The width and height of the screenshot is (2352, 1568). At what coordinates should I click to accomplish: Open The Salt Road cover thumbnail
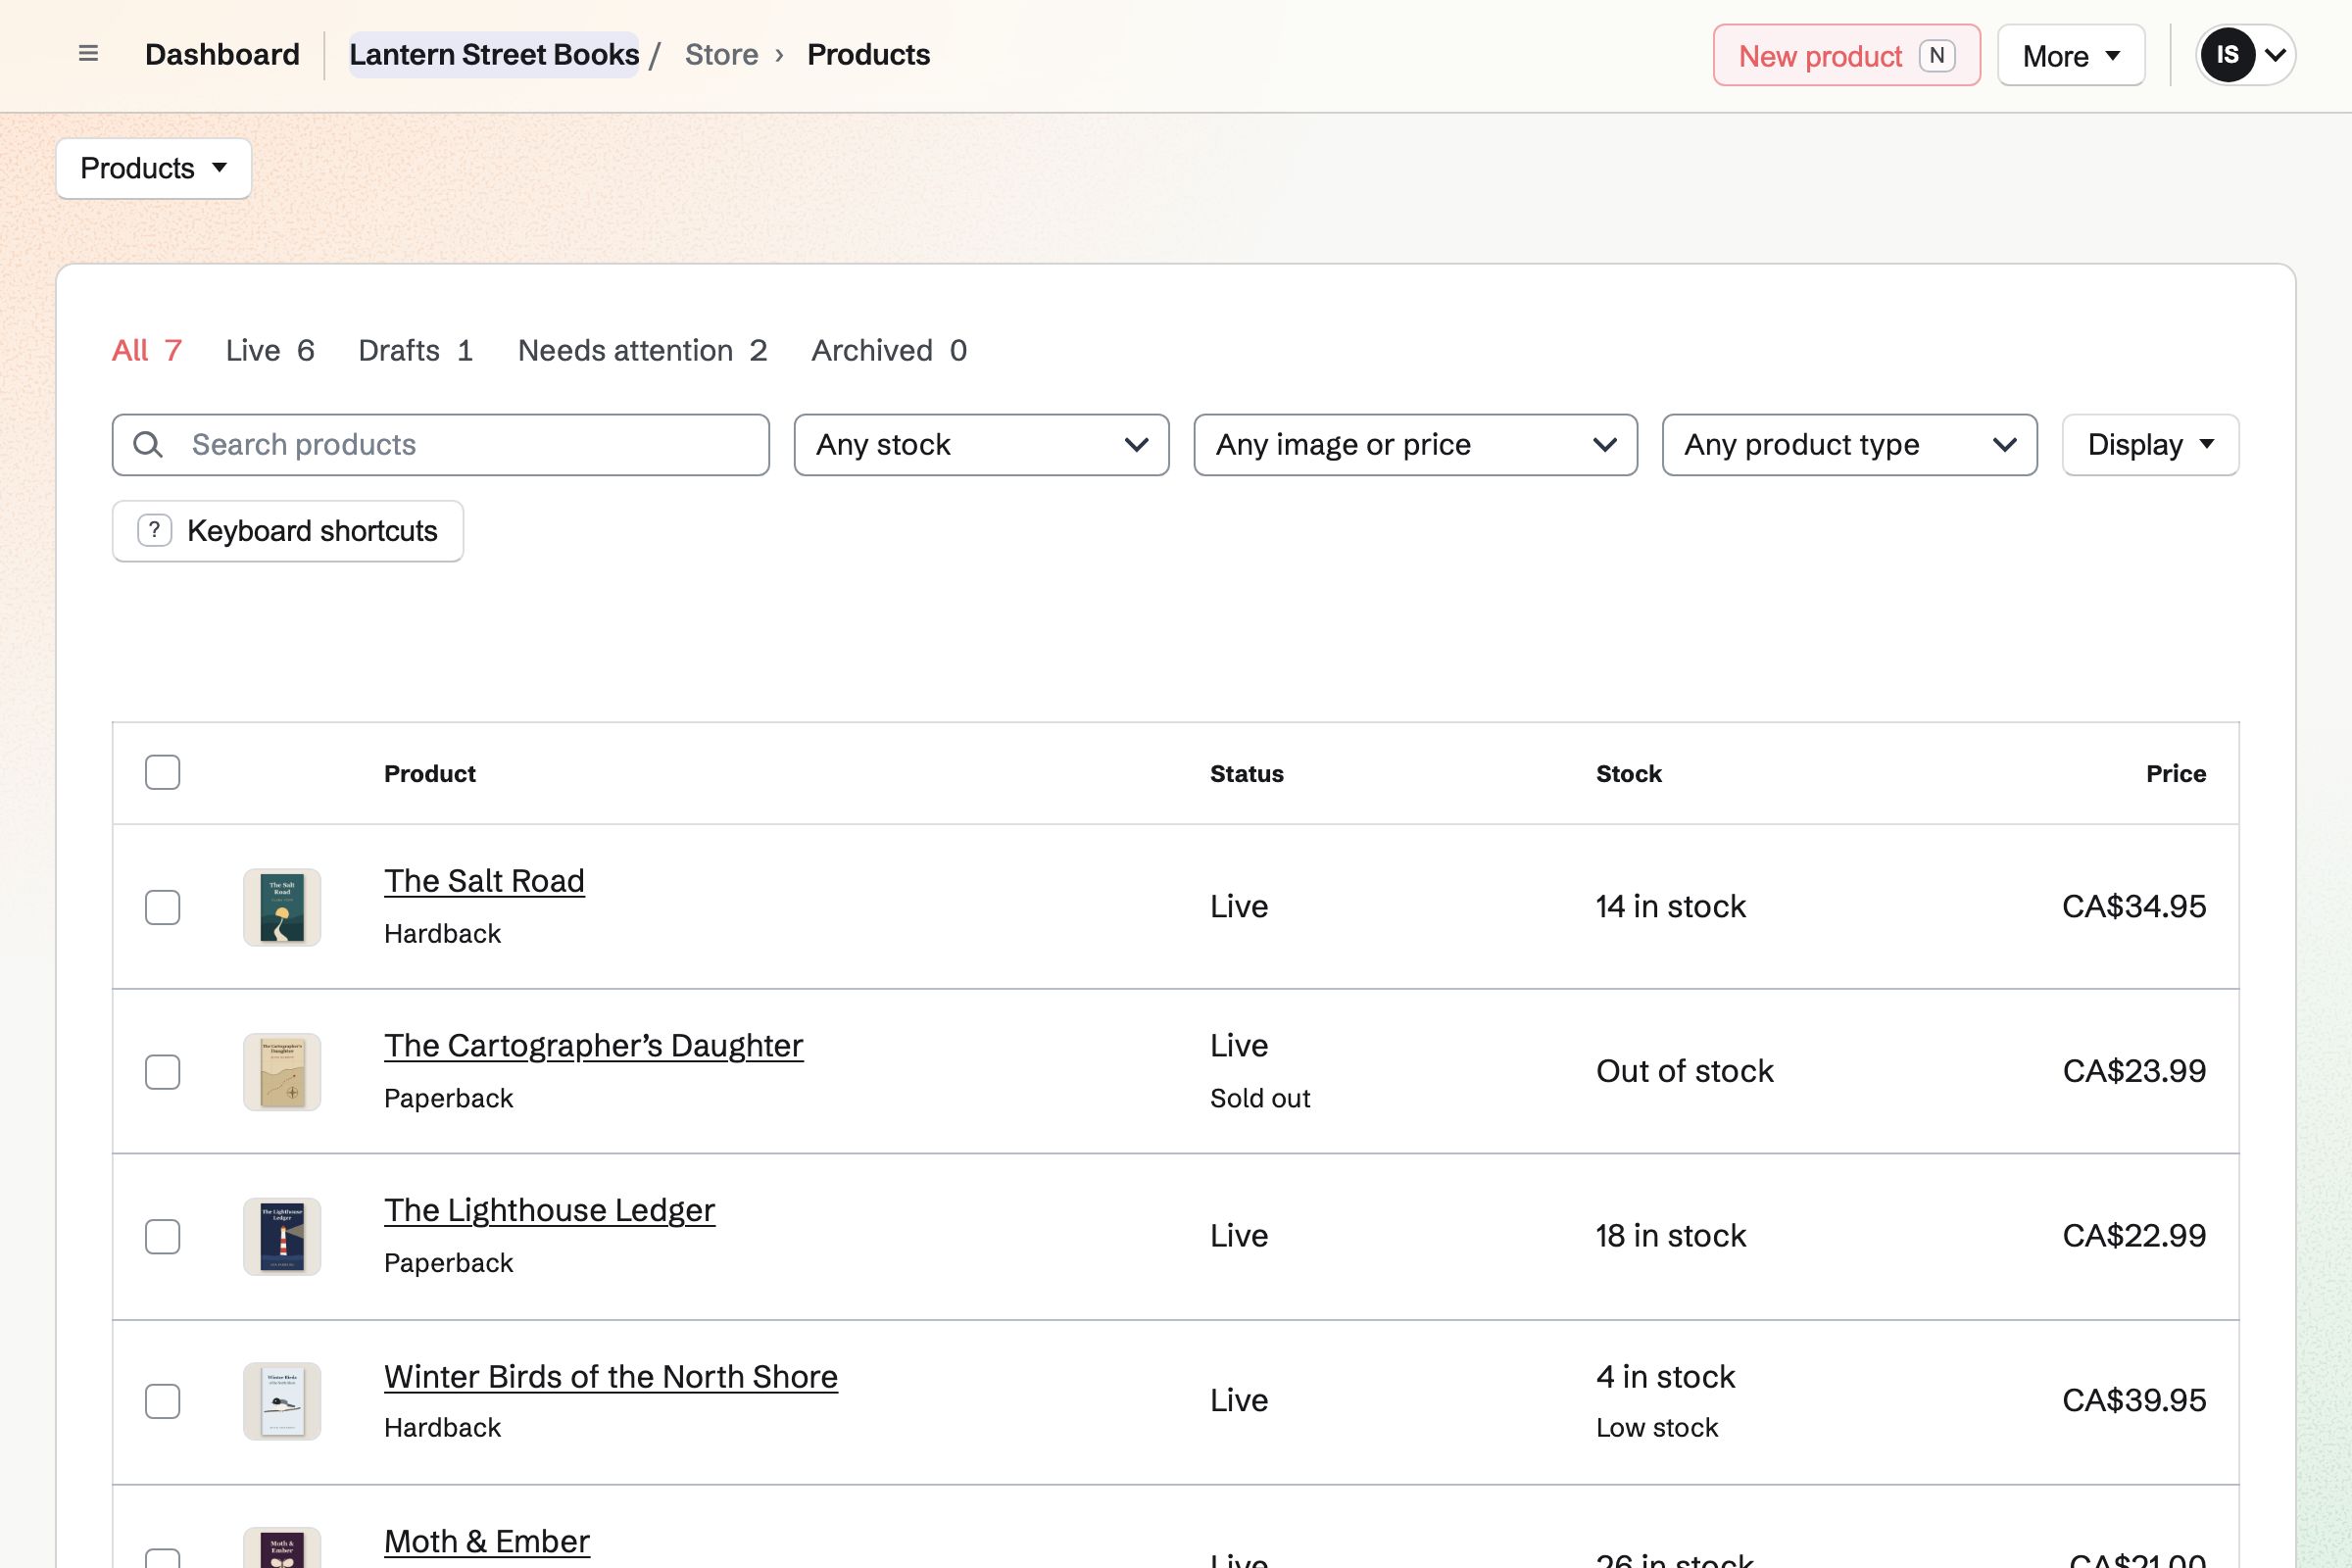pos(282,907)
